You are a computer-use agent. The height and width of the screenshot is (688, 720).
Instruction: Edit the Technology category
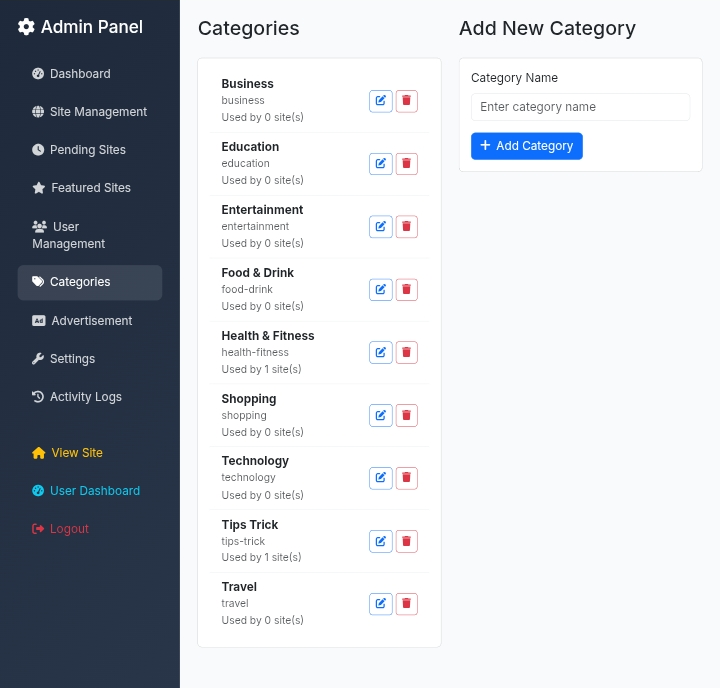[x=381, y=478]
